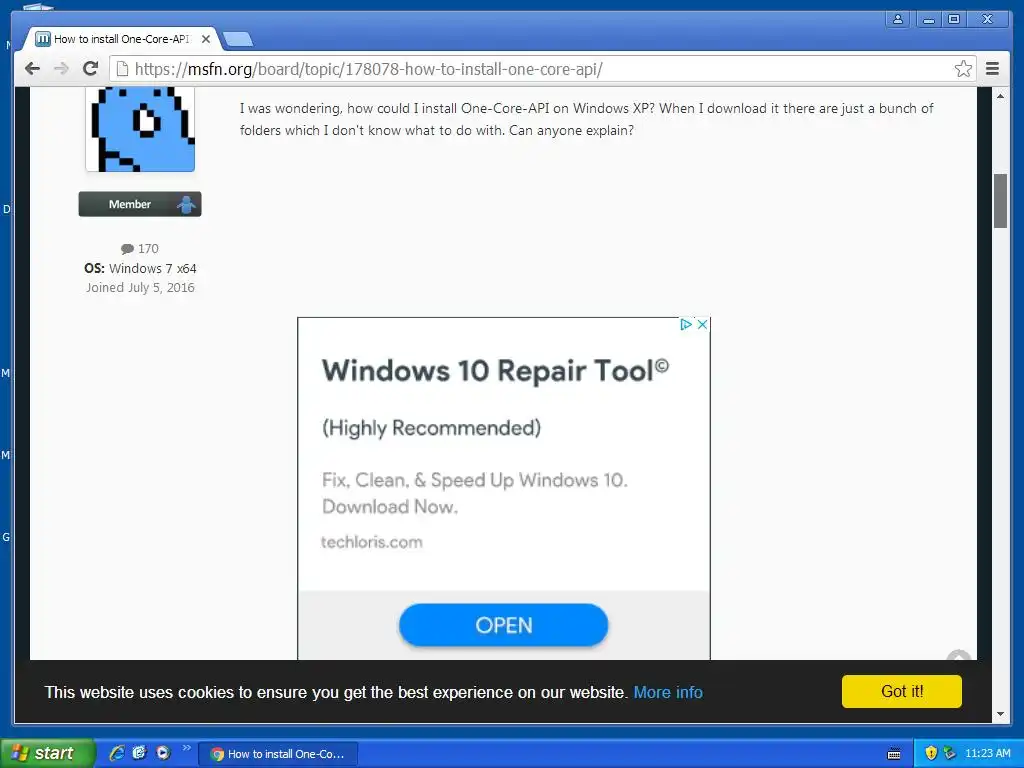This screenshot has height=768, width=1024.
Task: Click the 11:23 AM system clock
Action: coord(987,753)
